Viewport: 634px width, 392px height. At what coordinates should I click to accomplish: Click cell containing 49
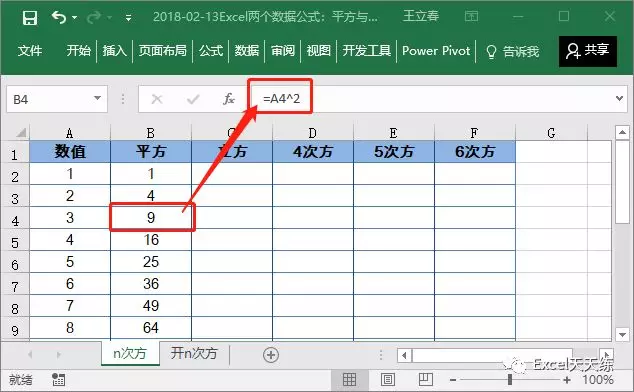(x=151, y=305)
